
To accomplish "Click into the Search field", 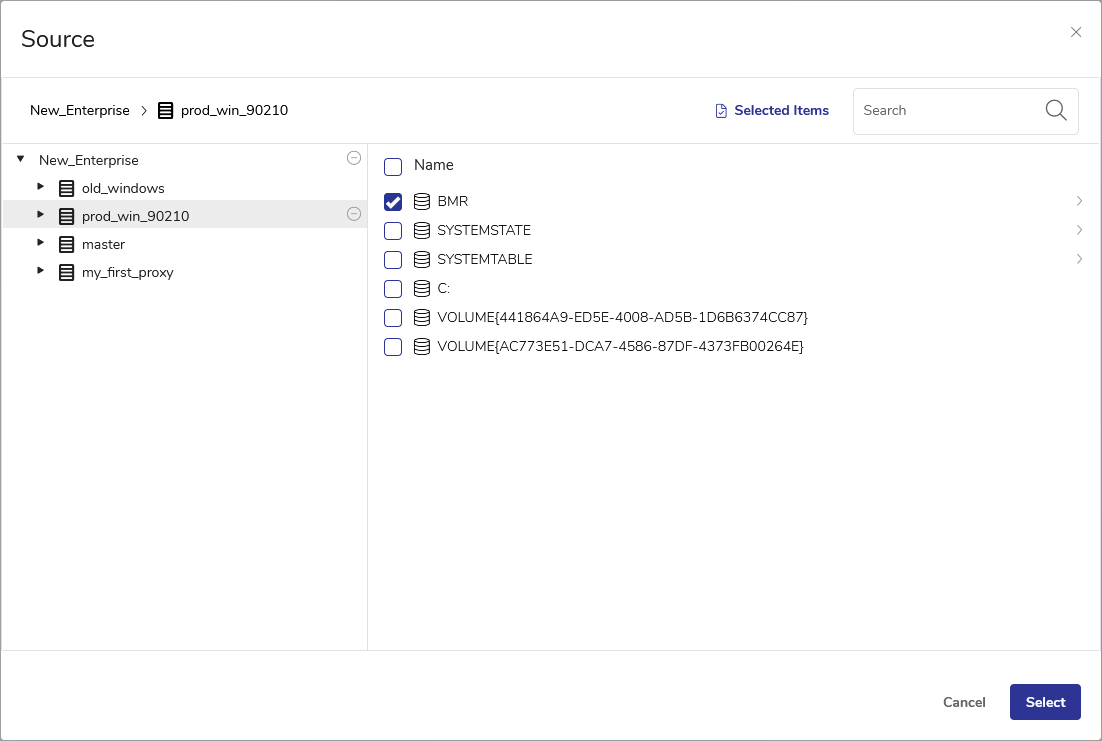I will (x=945, y=111).
